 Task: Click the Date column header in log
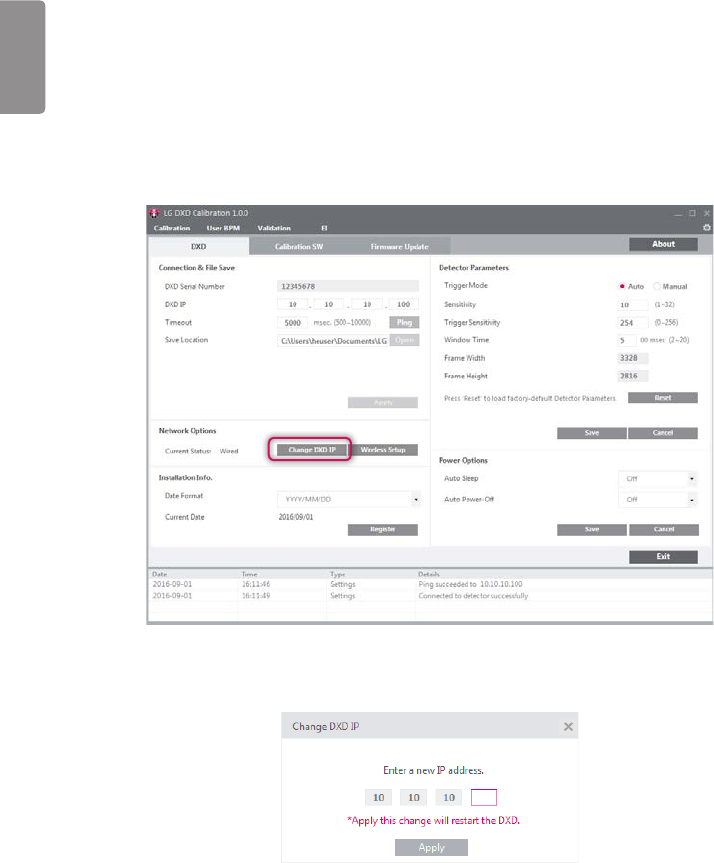tap(160, 574)
